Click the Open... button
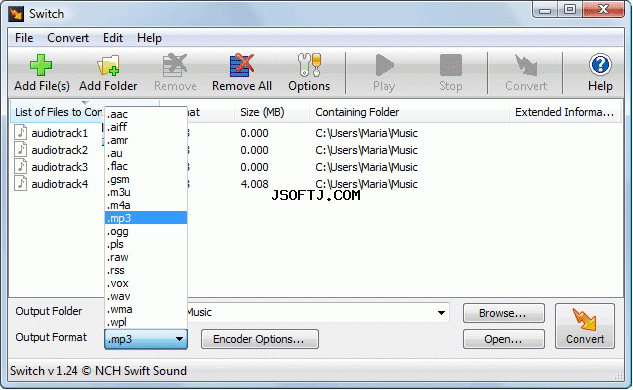Screen dimensions: 633x390 click(503, 339)
